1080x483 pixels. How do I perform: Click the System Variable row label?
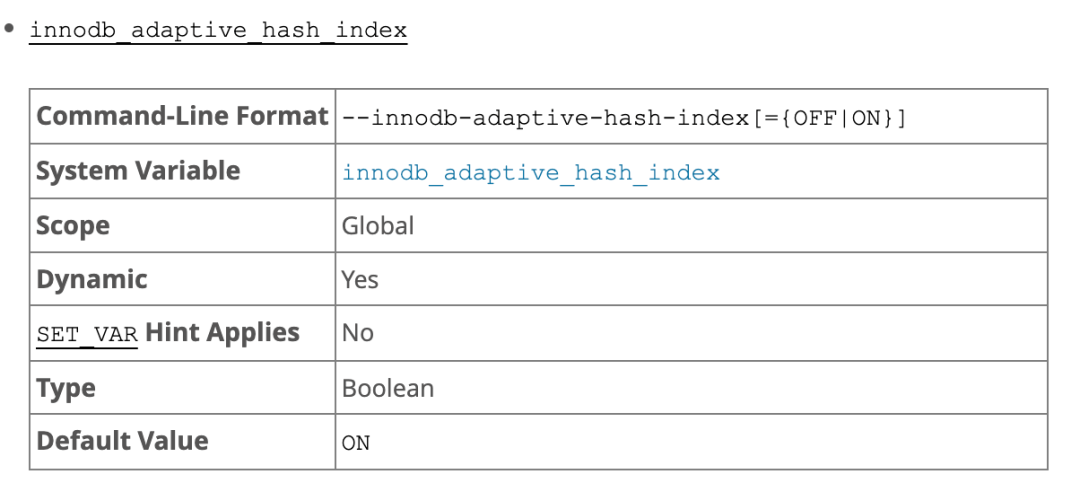tap(138, 171)
